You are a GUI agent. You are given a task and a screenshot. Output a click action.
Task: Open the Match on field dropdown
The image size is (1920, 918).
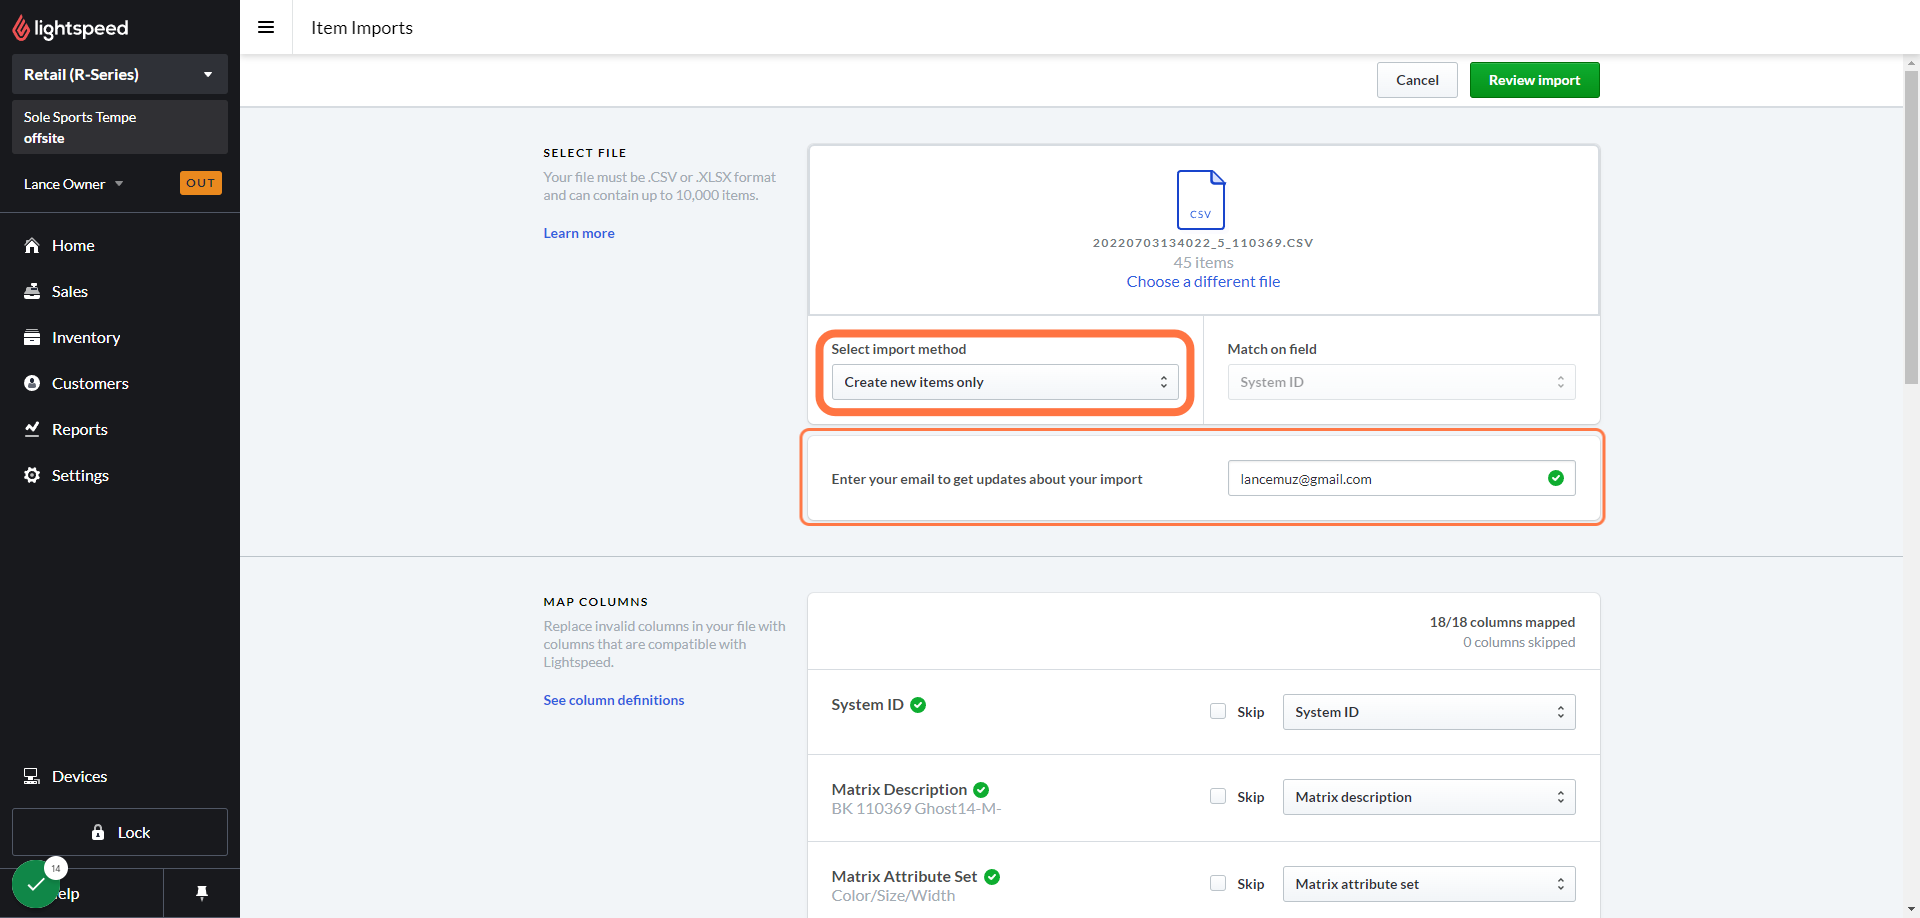(x=1401, y=382)
